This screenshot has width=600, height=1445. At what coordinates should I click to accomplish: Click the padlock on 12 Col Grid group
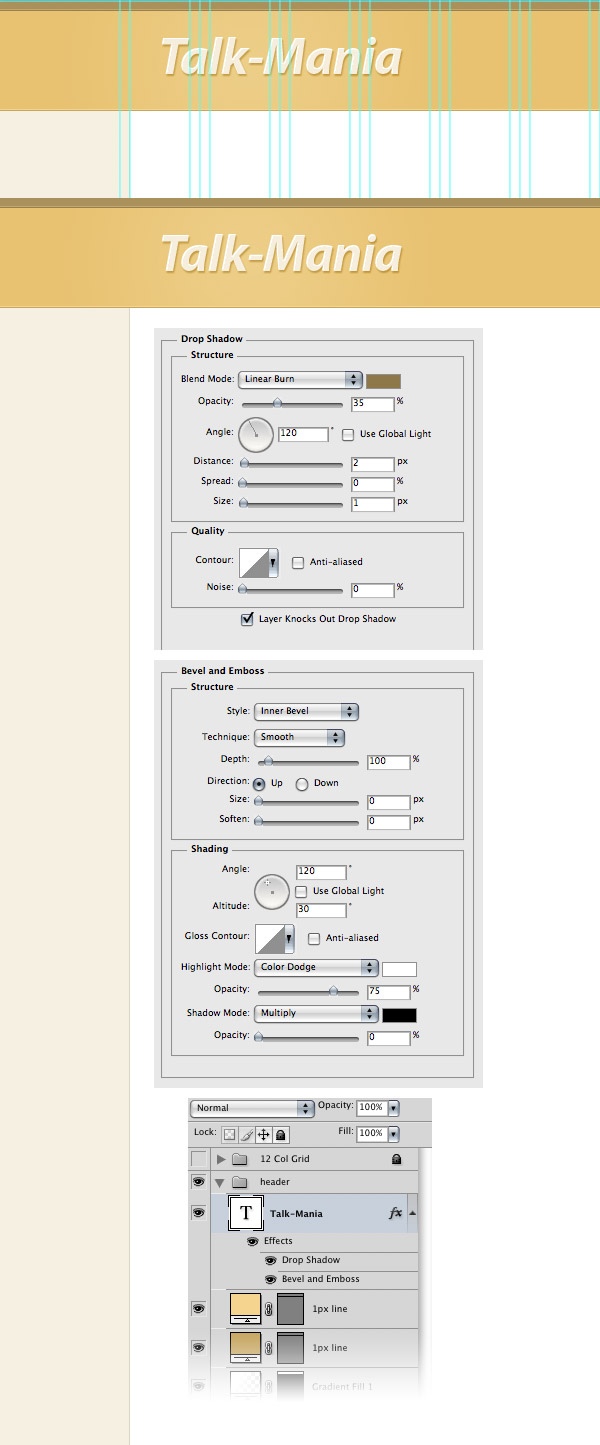[x=396, y=1159]
